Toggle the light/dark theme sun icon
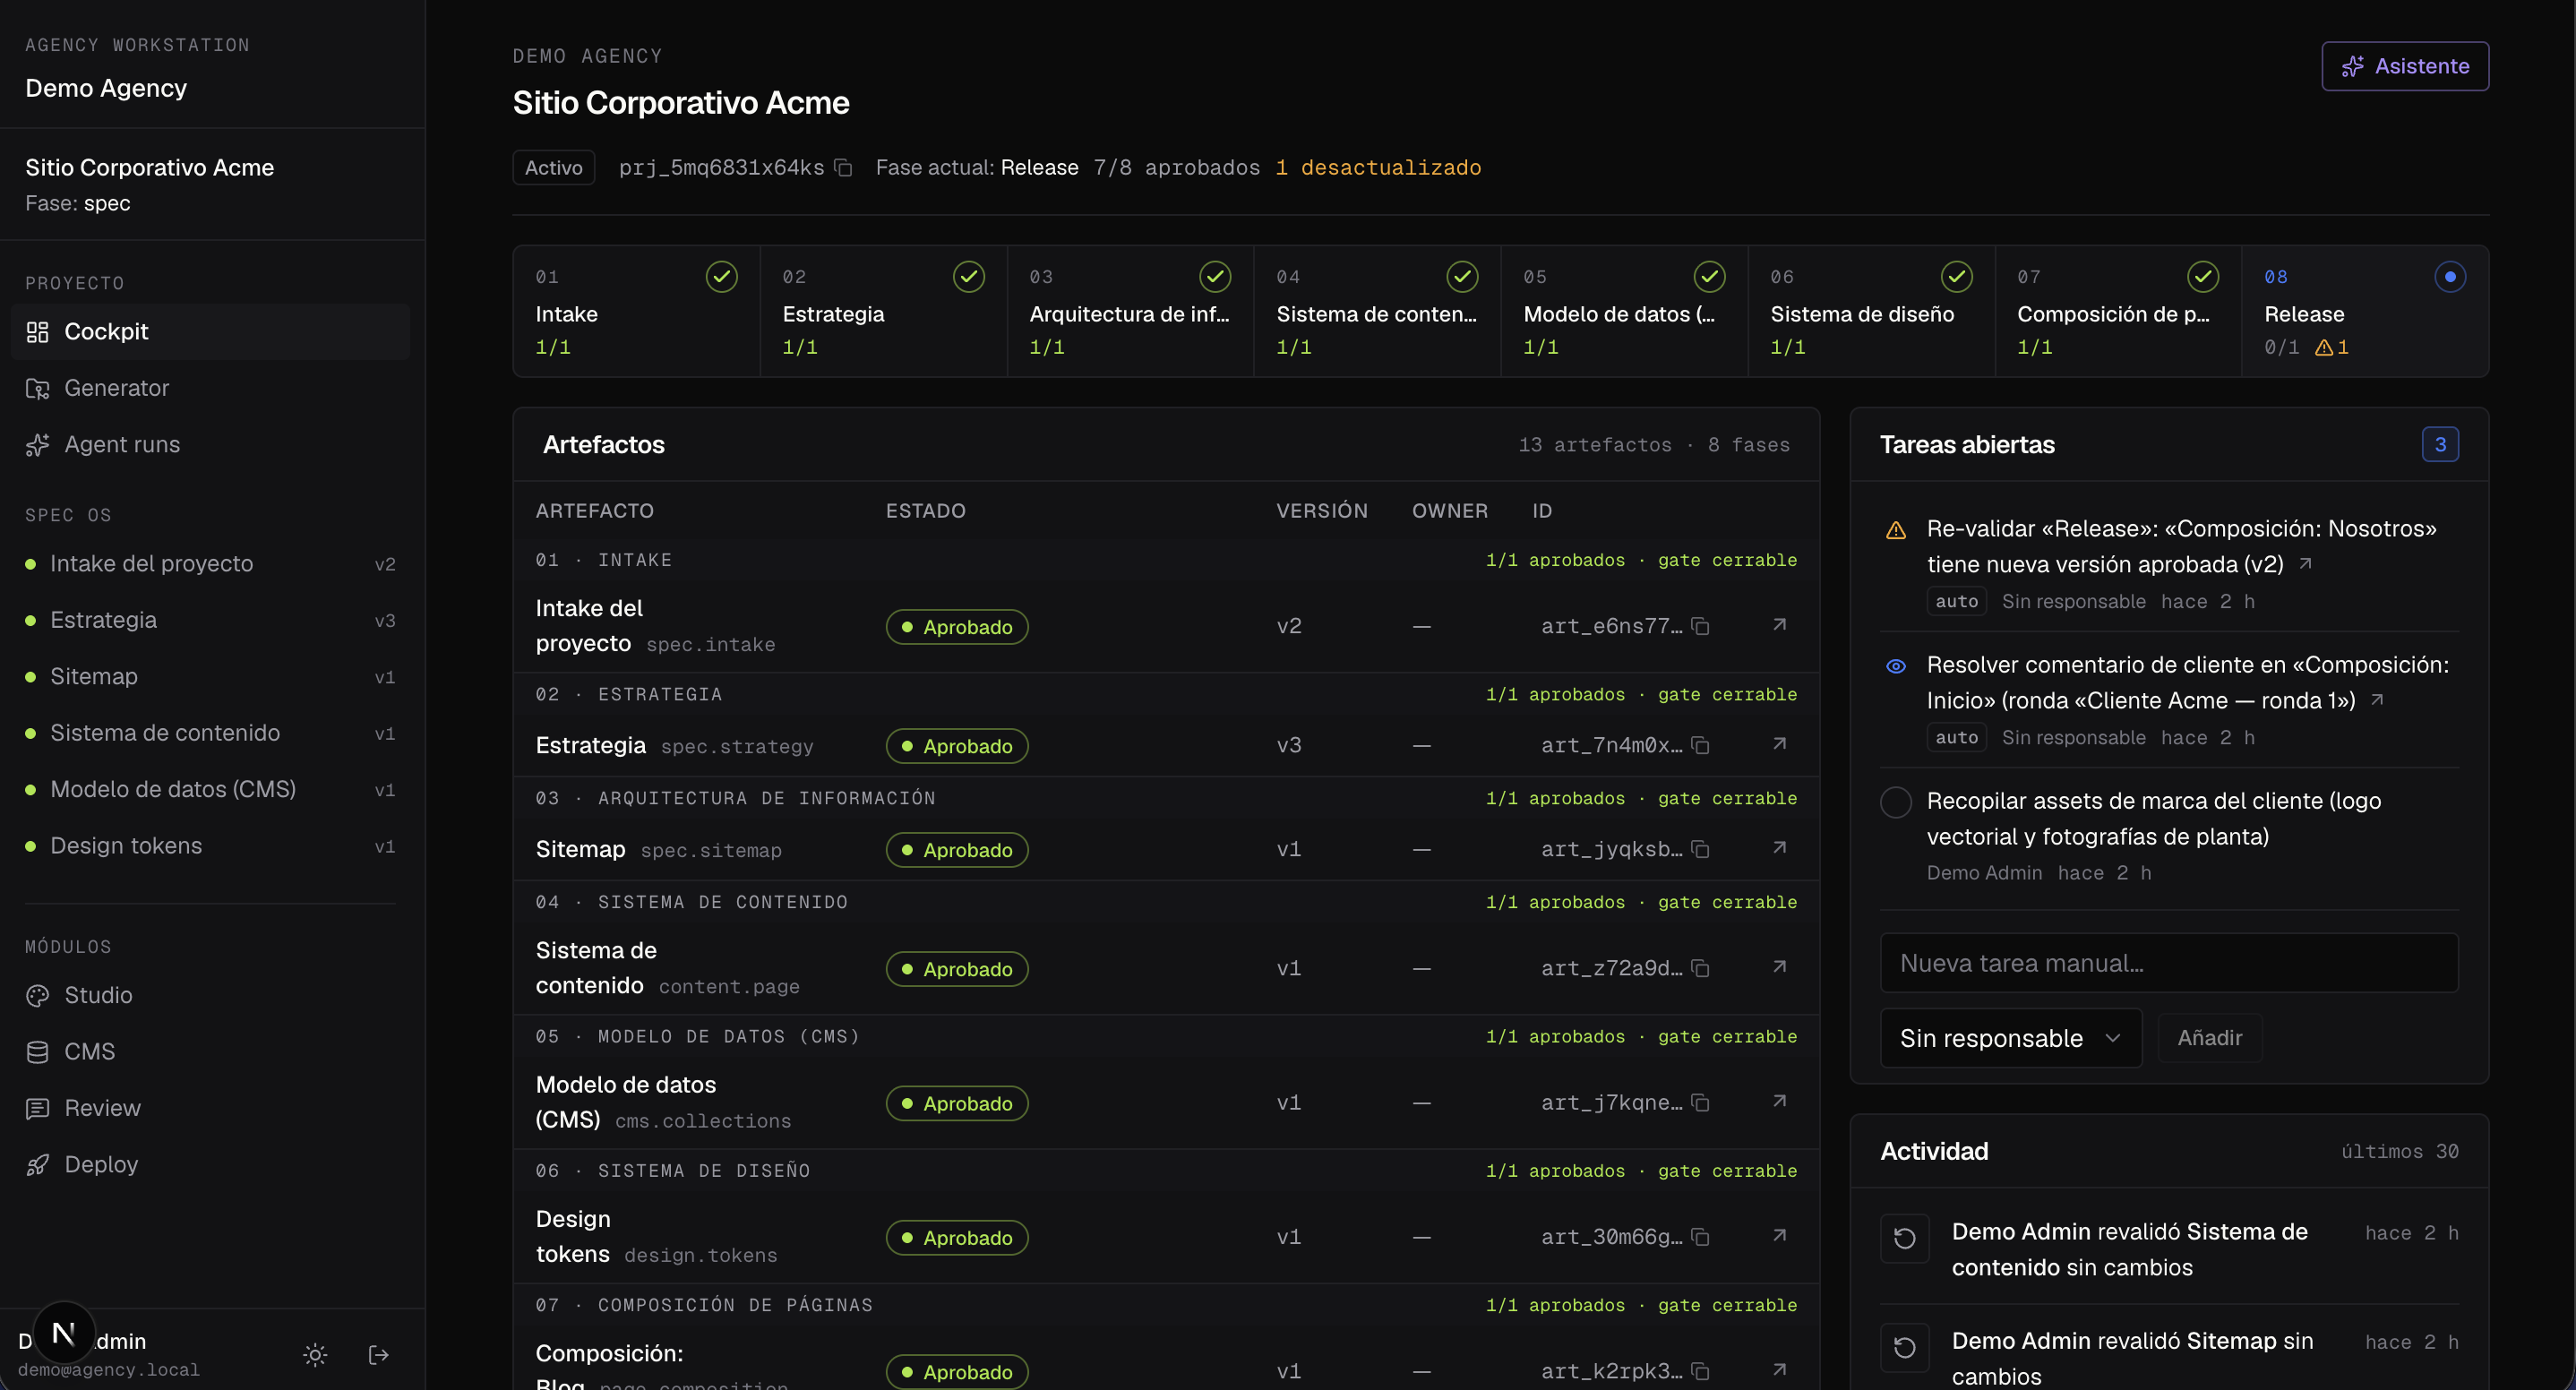This screenshot has width=2576, height=1390. pyautogui.click(x=315, y=1355)
